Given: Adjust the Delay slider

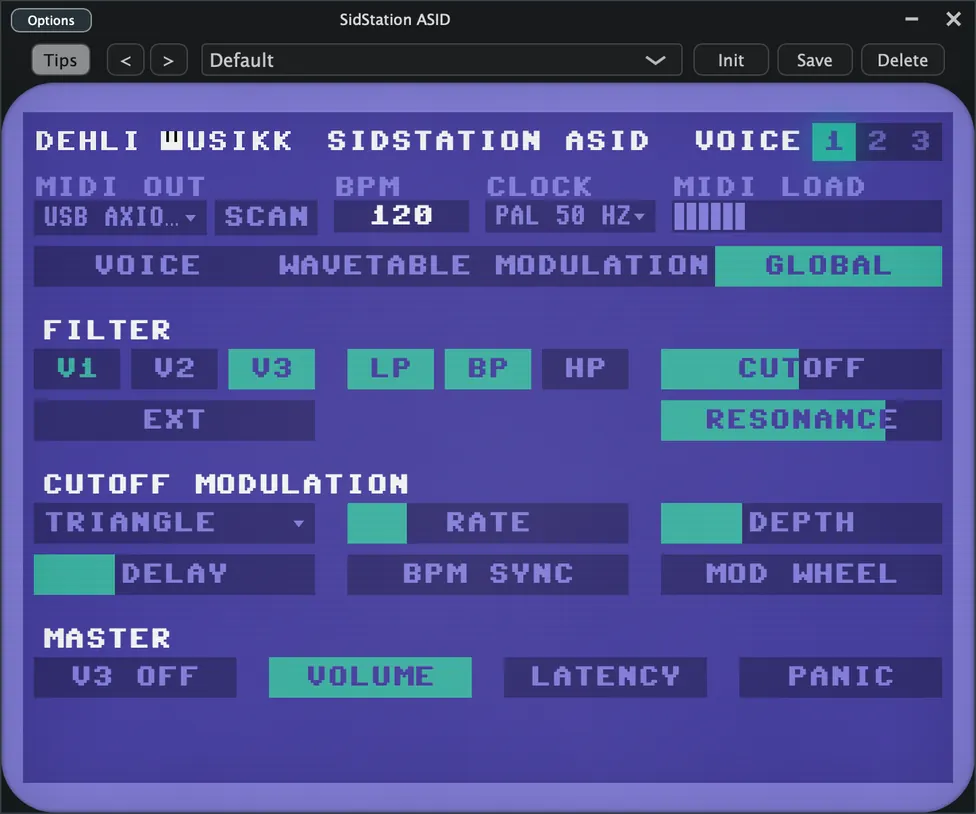Looking at the screenshot, I should pyautogui.click(x=174, y=574).
